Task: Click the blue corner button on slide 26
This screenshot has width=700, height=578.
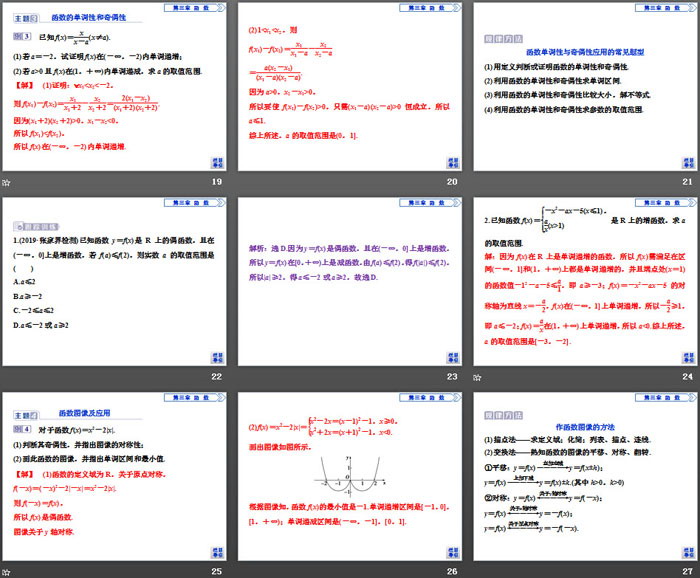Action: click(452, 551)
